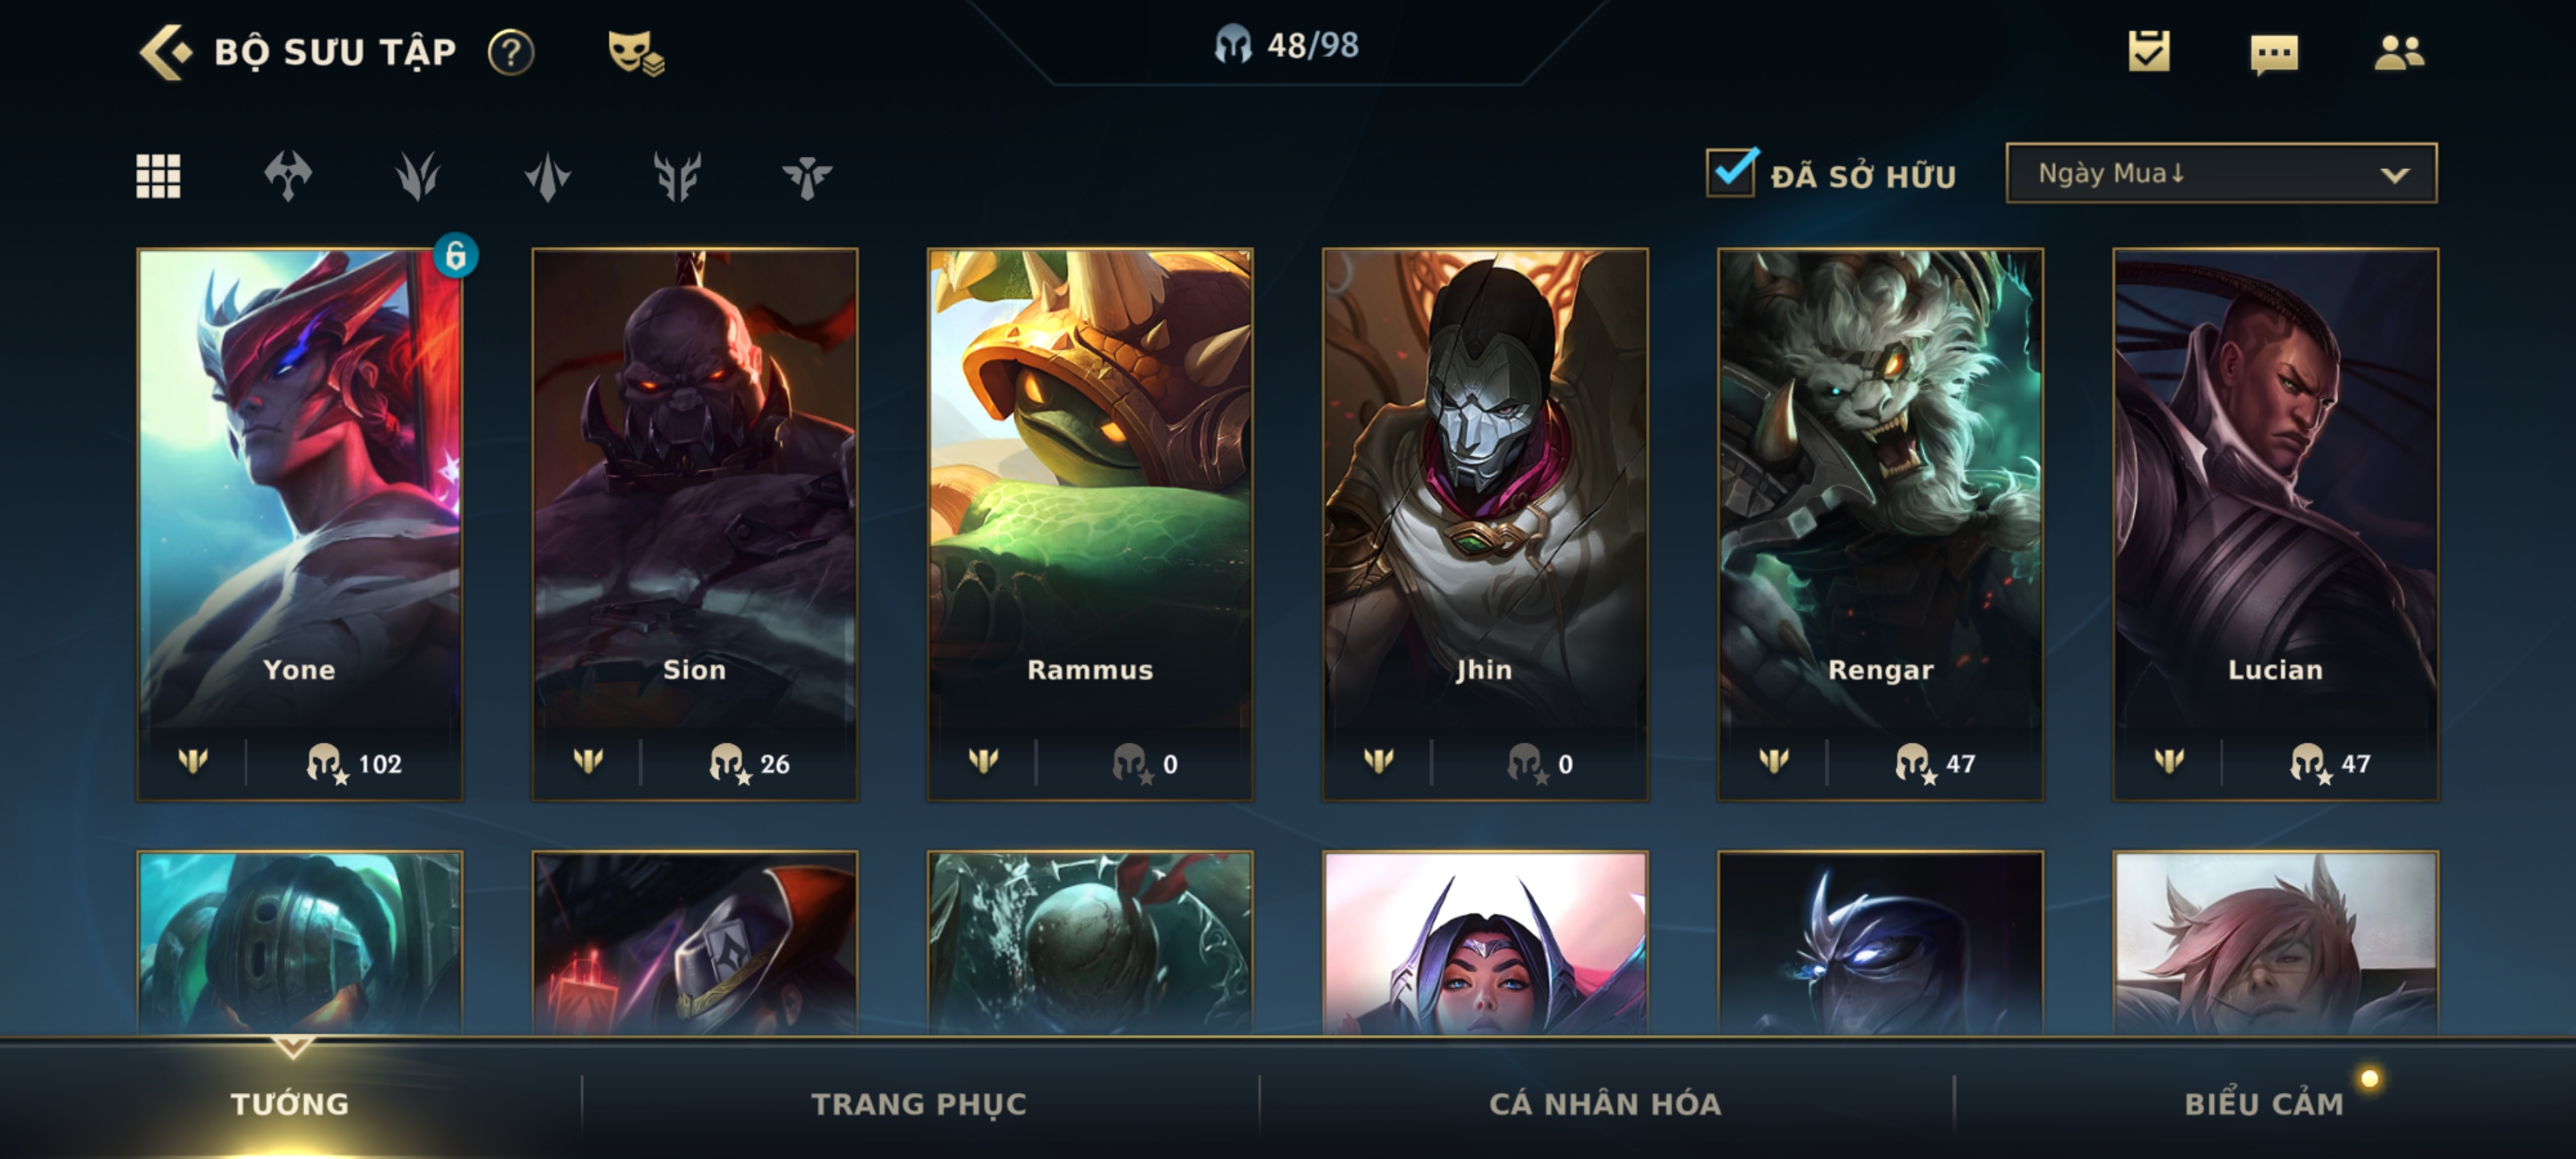Go back using the gold arrow icon

[x=164, y=52]
